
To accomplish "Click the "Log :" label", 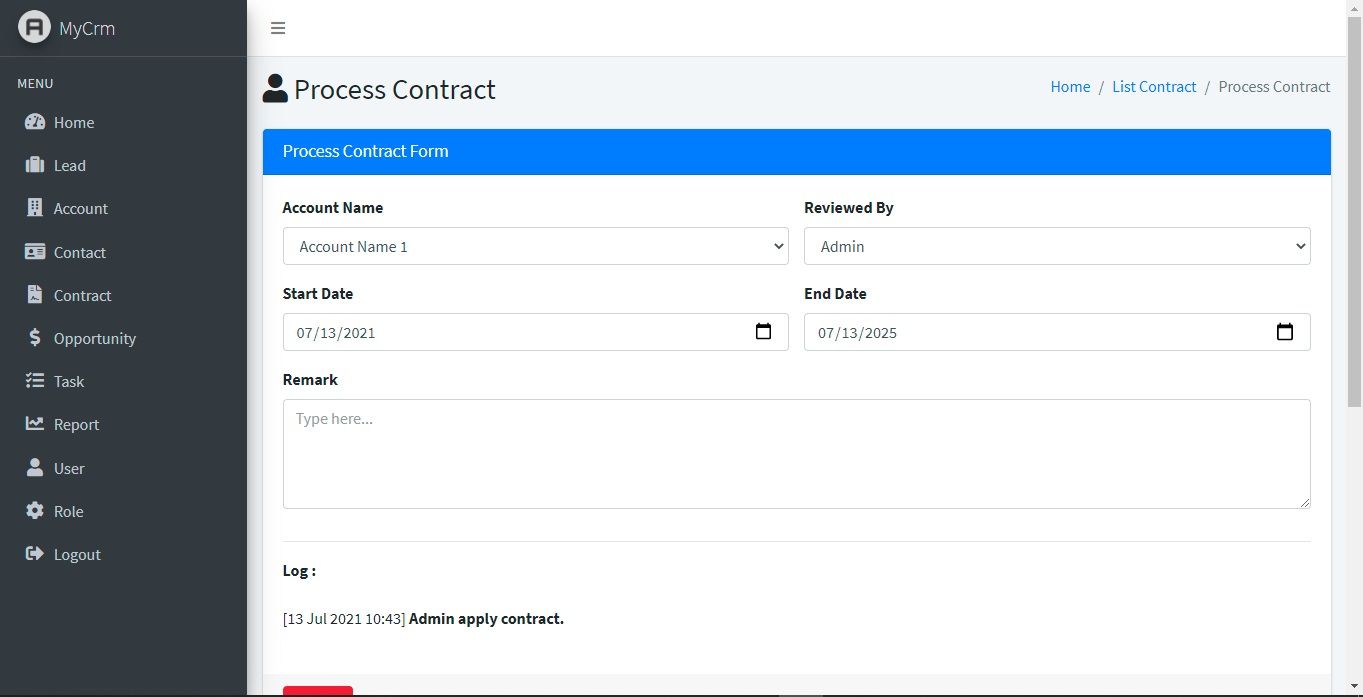I will tap(299, 571).
